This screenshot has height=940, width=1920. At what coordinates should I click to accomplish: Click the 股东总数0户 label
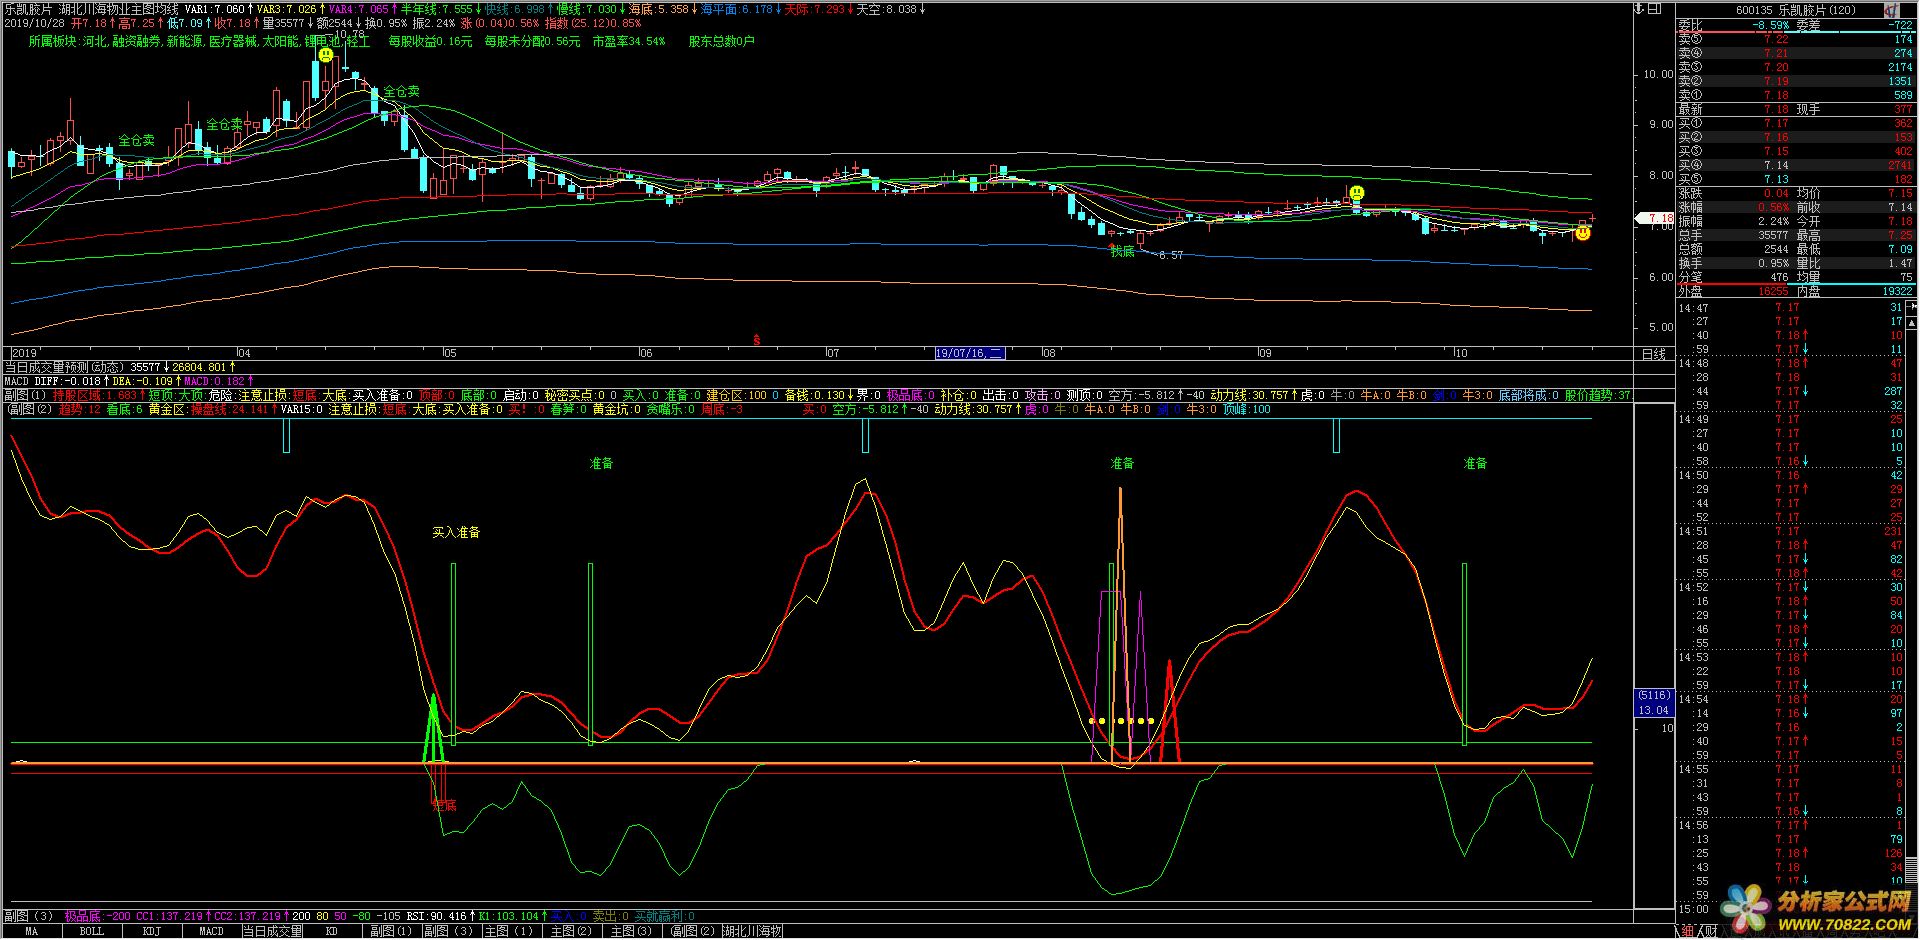tap(722, 42)
